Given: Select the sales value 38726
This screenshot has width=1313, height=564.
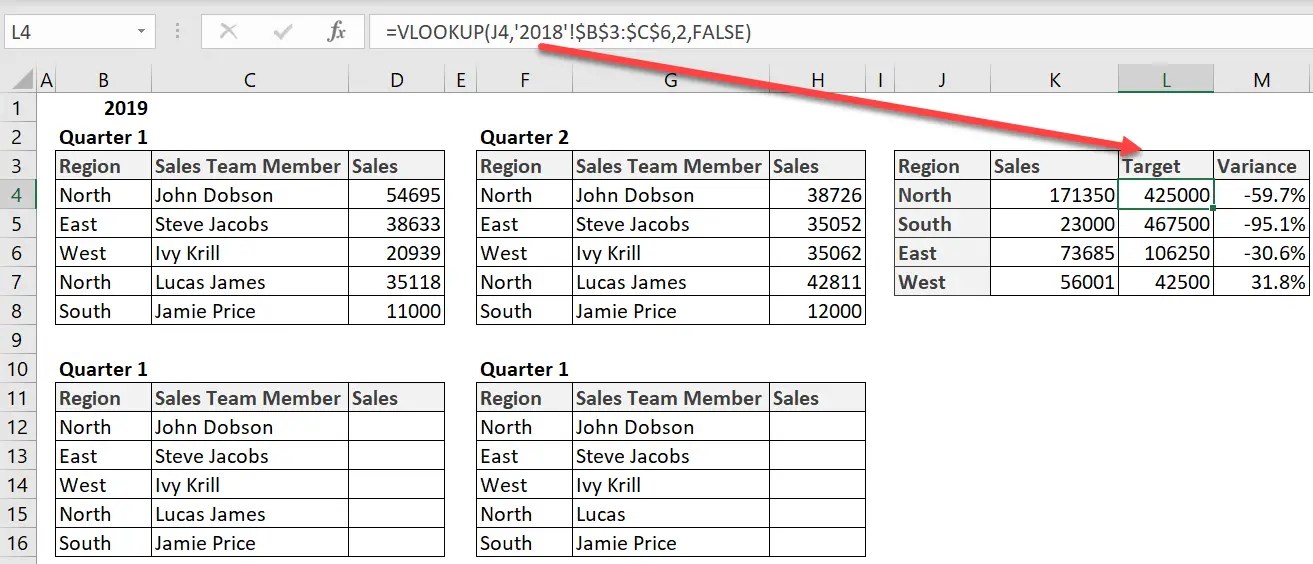Looking at the screenshot, I should point(818,195).
